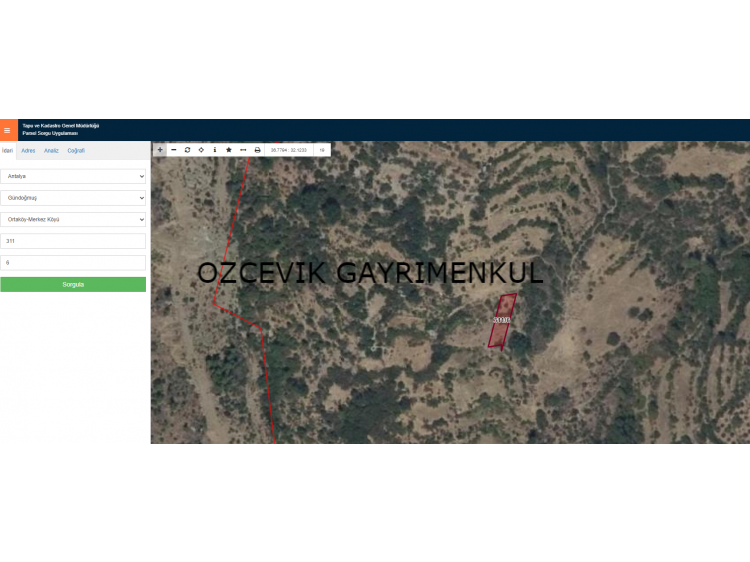
Task: Click the locate position crosshair icon
Action: click(x=201, y=150)
